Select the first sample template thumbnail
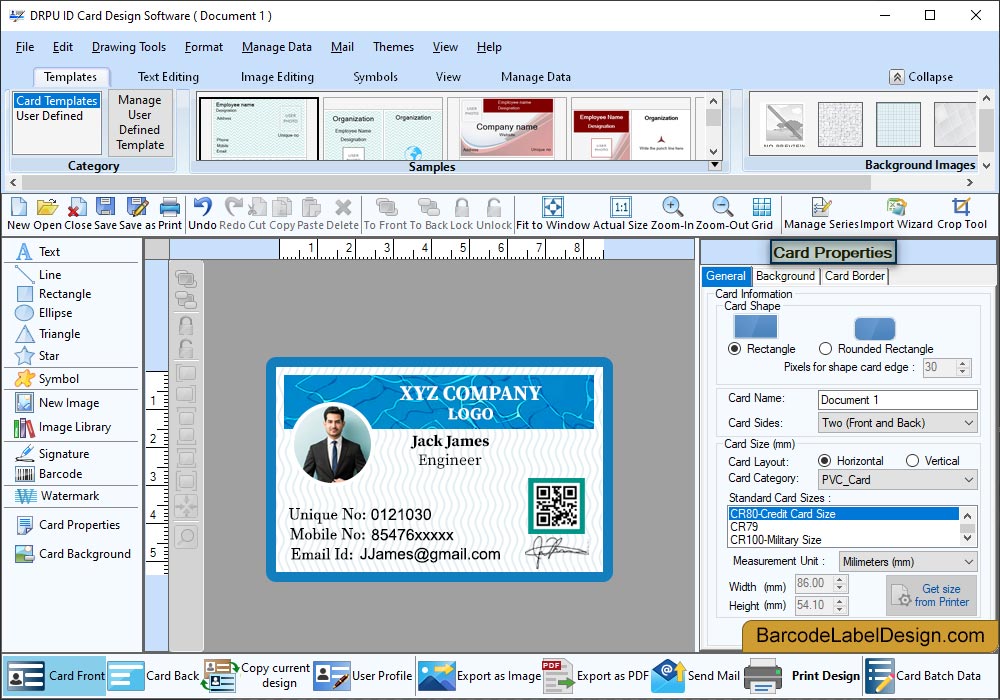The width and height of the screenshot is (1000, 700). [x=259, y=128]
